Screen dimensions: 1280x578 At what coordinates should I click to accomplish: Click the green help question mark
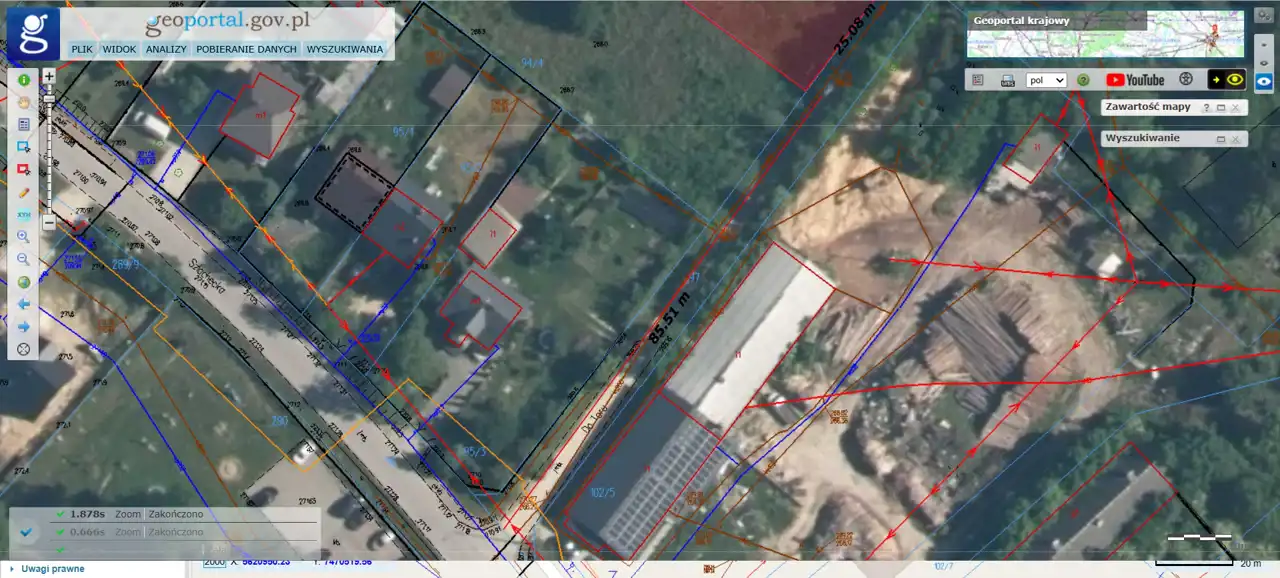pyautogui.click(x=1083, y=80)
